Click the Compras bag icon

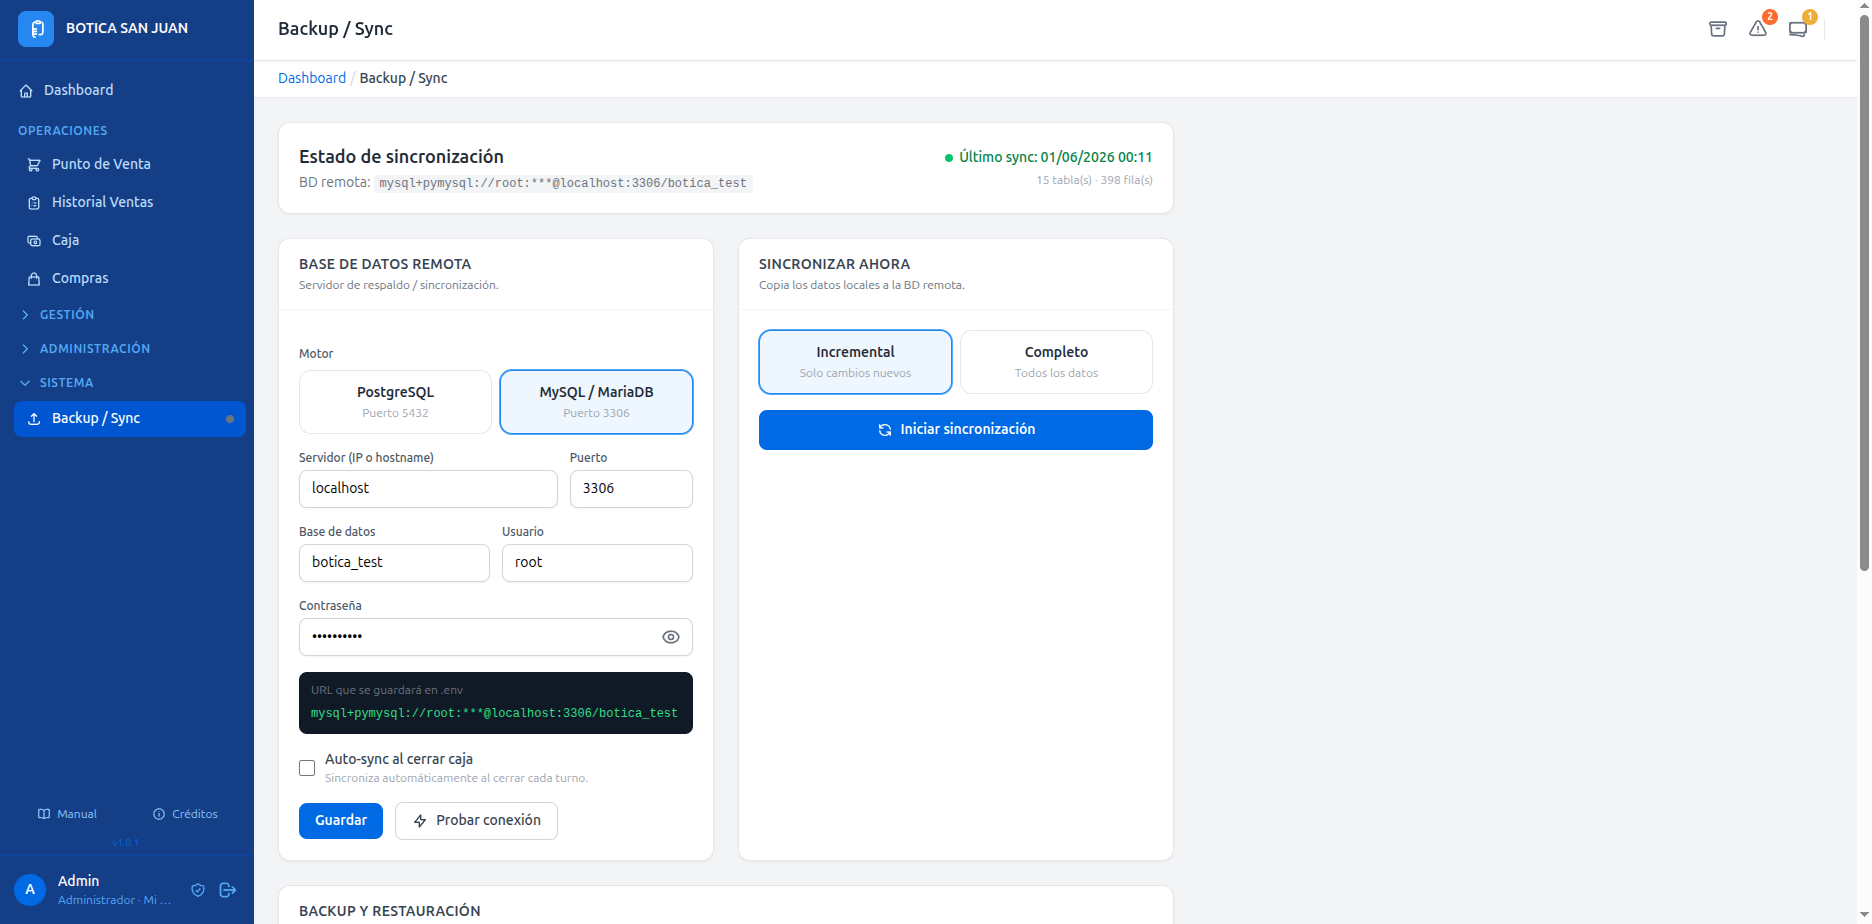pyautogui.click(x=34, y=279)
